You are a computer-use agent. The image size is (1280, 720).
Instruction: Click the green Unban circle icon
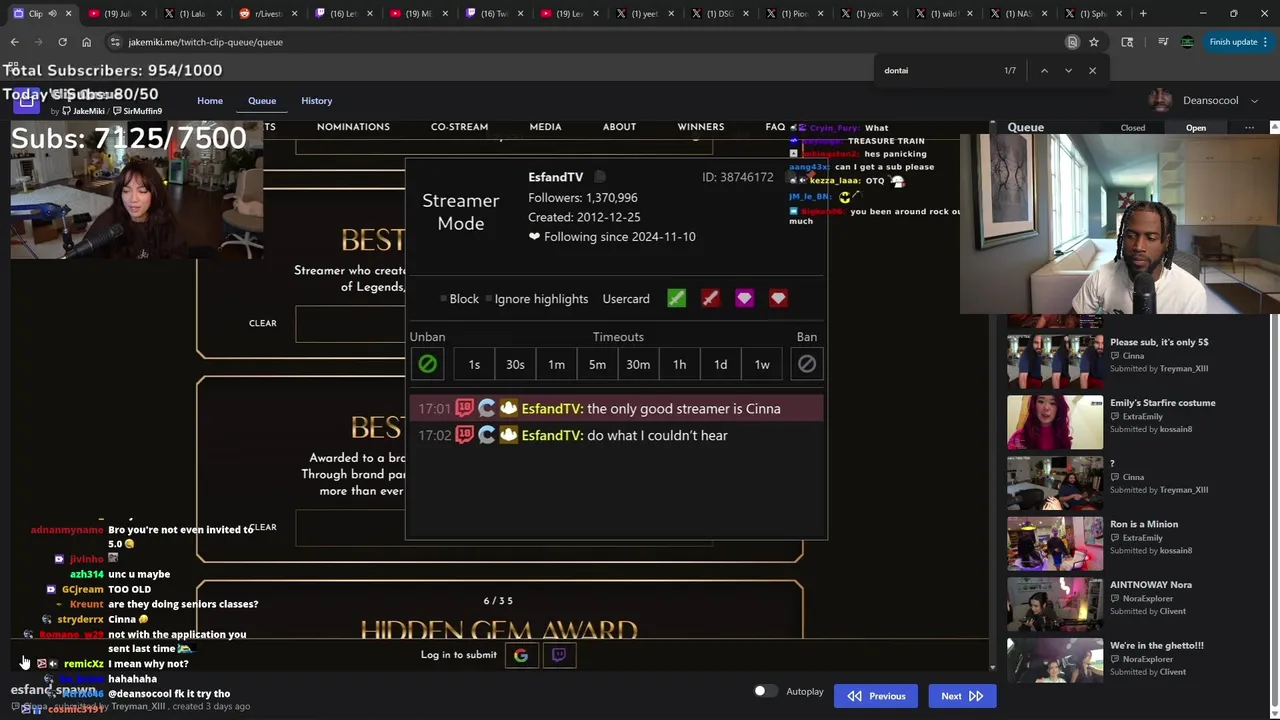(x=427, y=364)
